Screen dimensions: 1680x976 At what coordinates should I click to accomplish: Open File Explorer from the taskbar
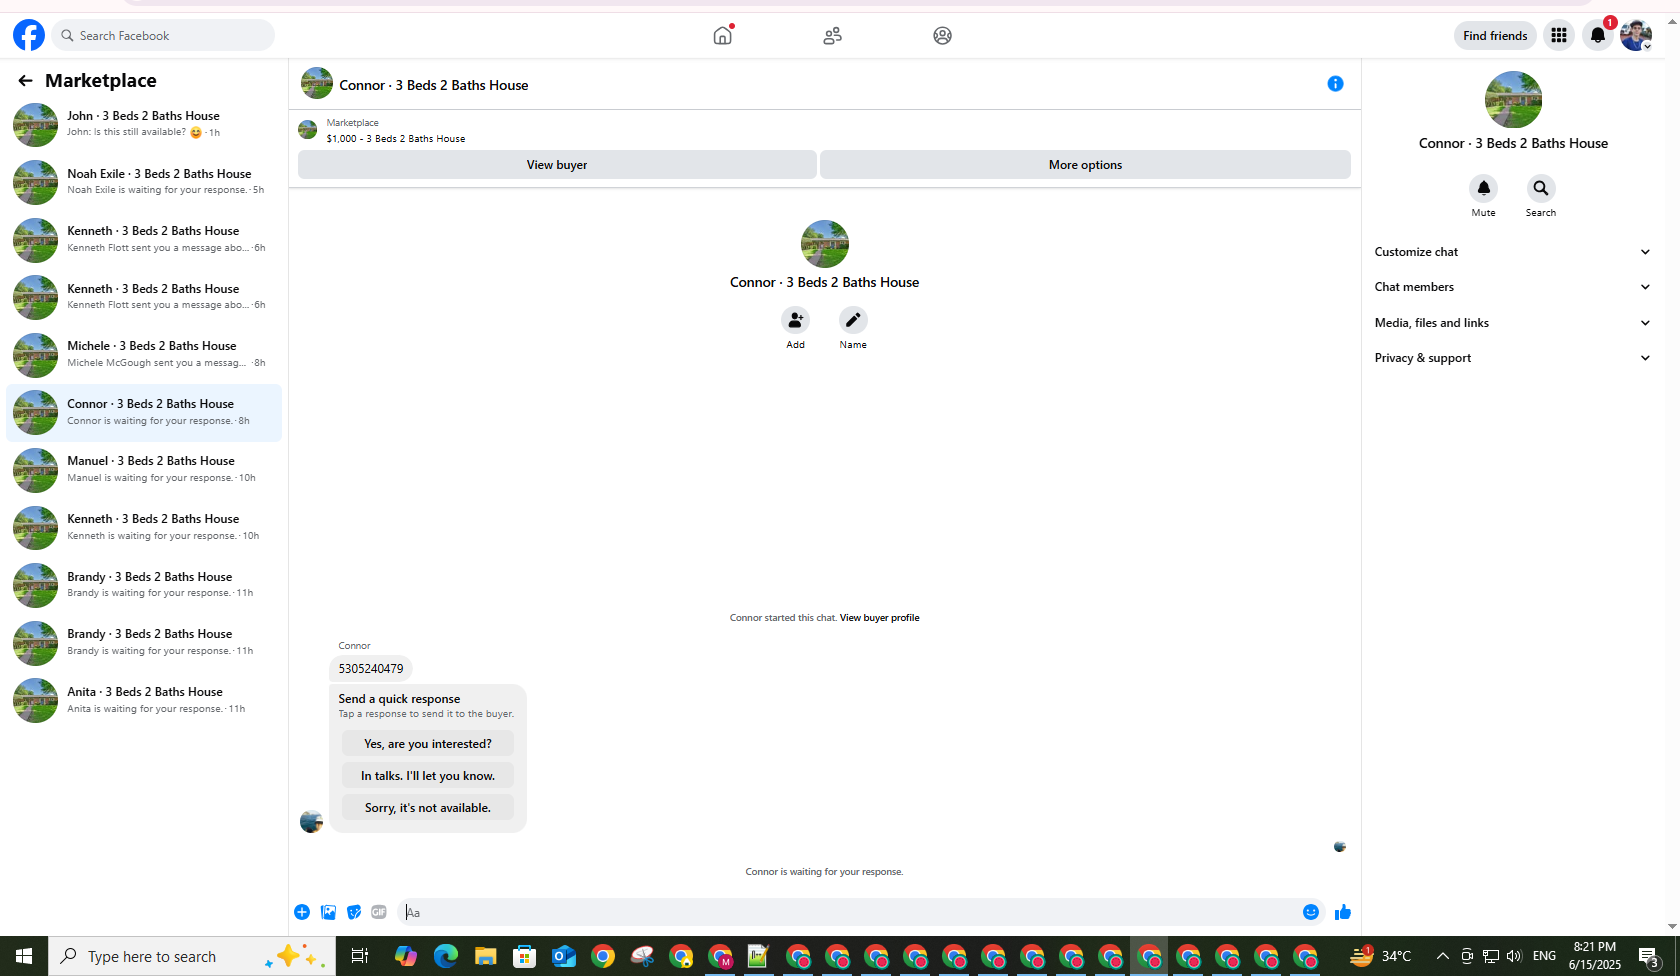[485, 956]
